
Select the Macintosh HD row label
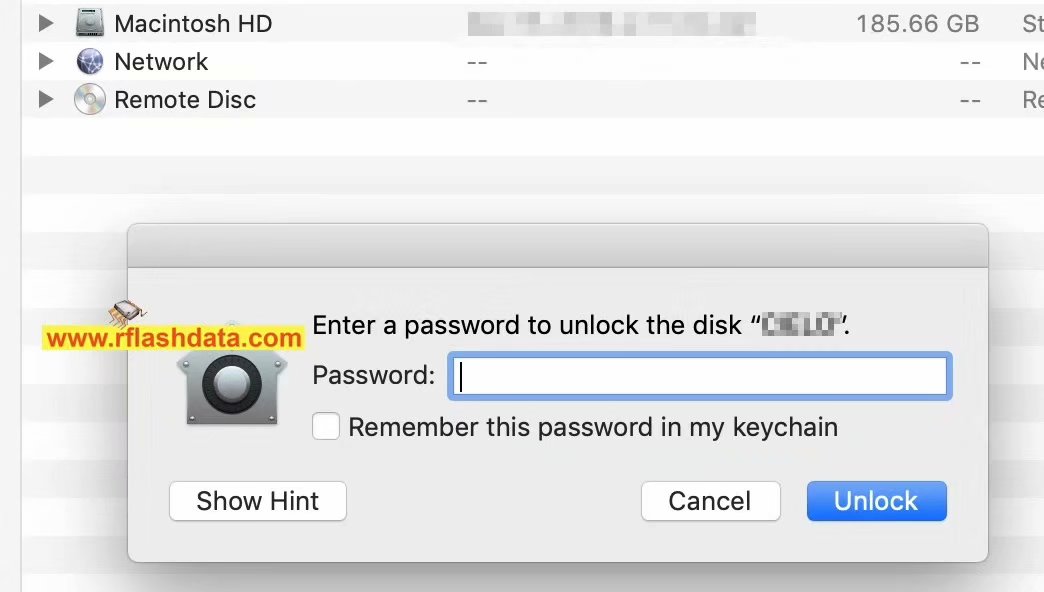pos(193,23)
